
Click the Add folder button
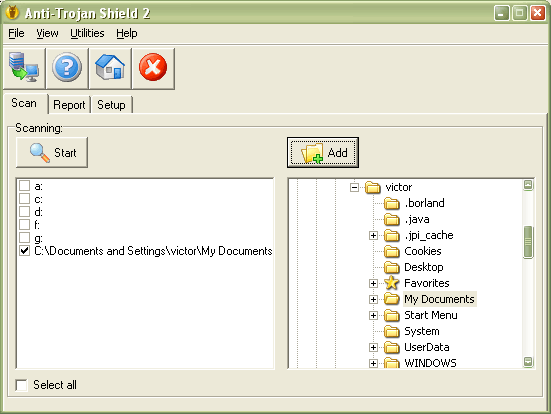tap(323, 153)
